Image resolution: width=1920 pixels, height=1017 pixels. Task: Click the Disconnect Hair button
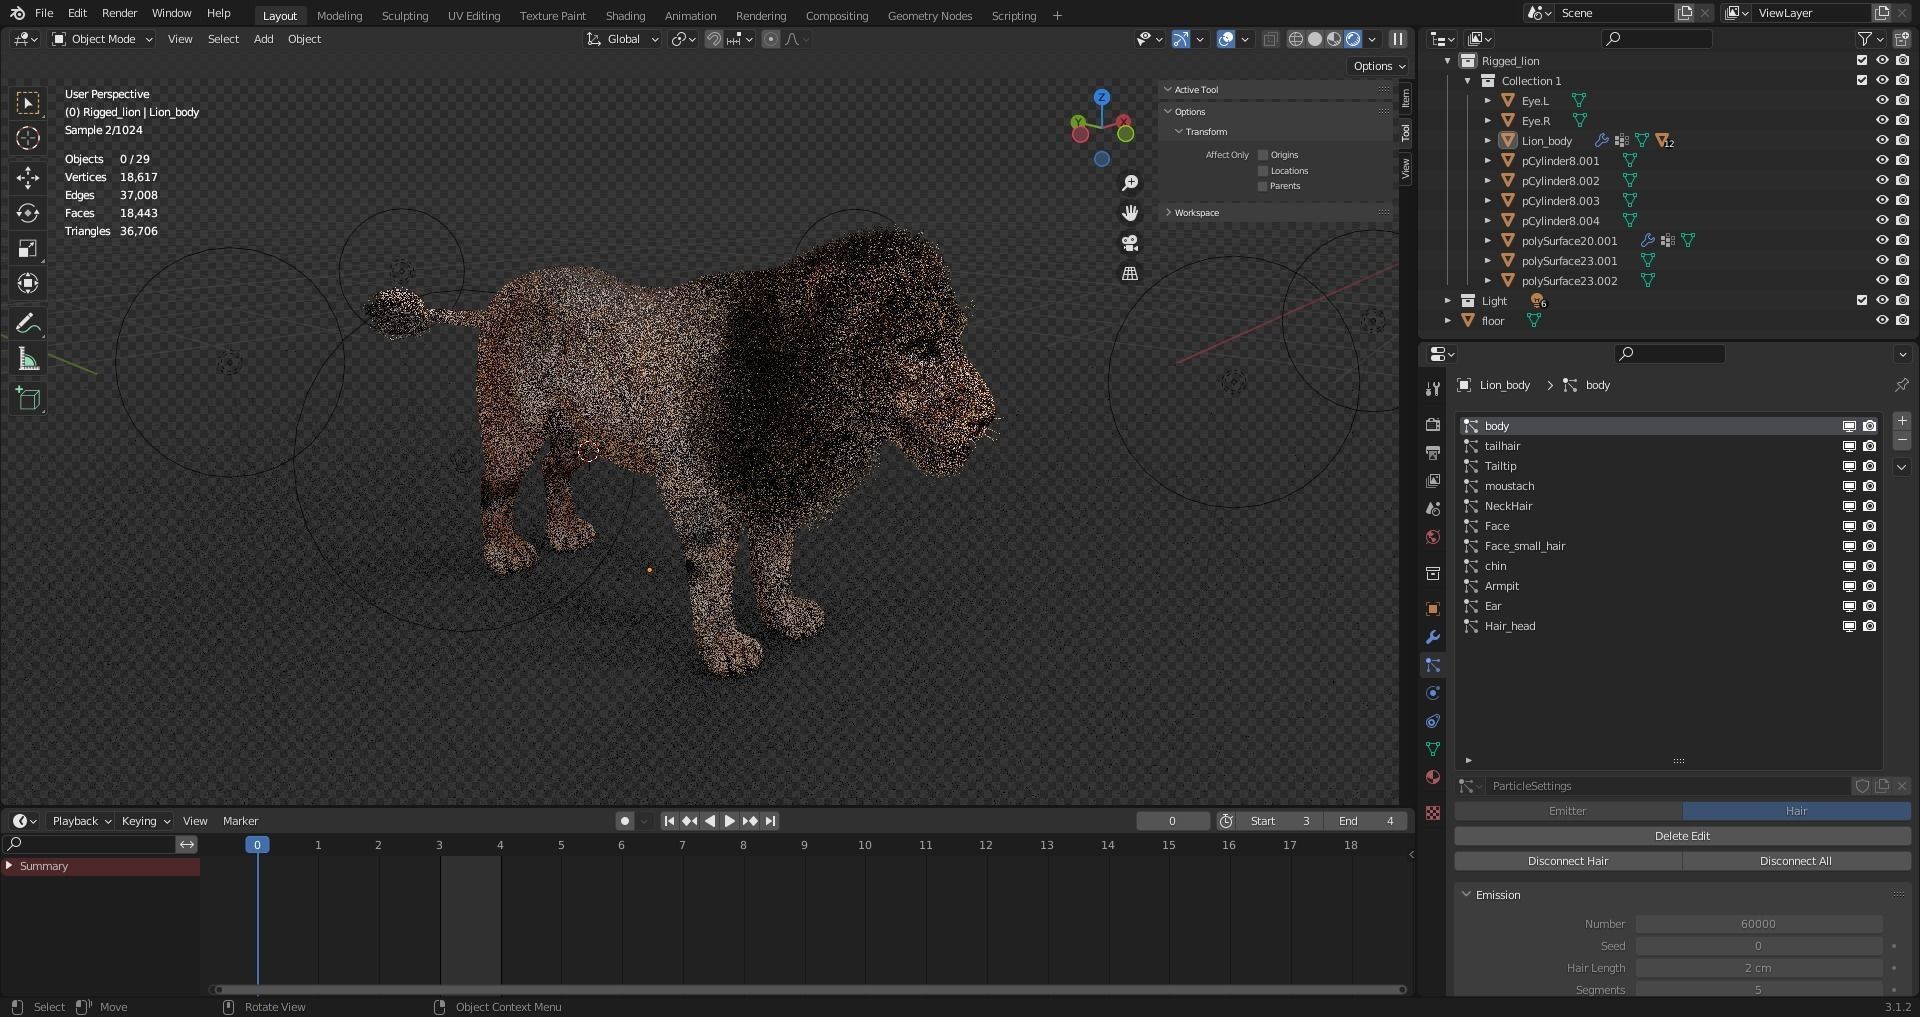point(1568,861)
